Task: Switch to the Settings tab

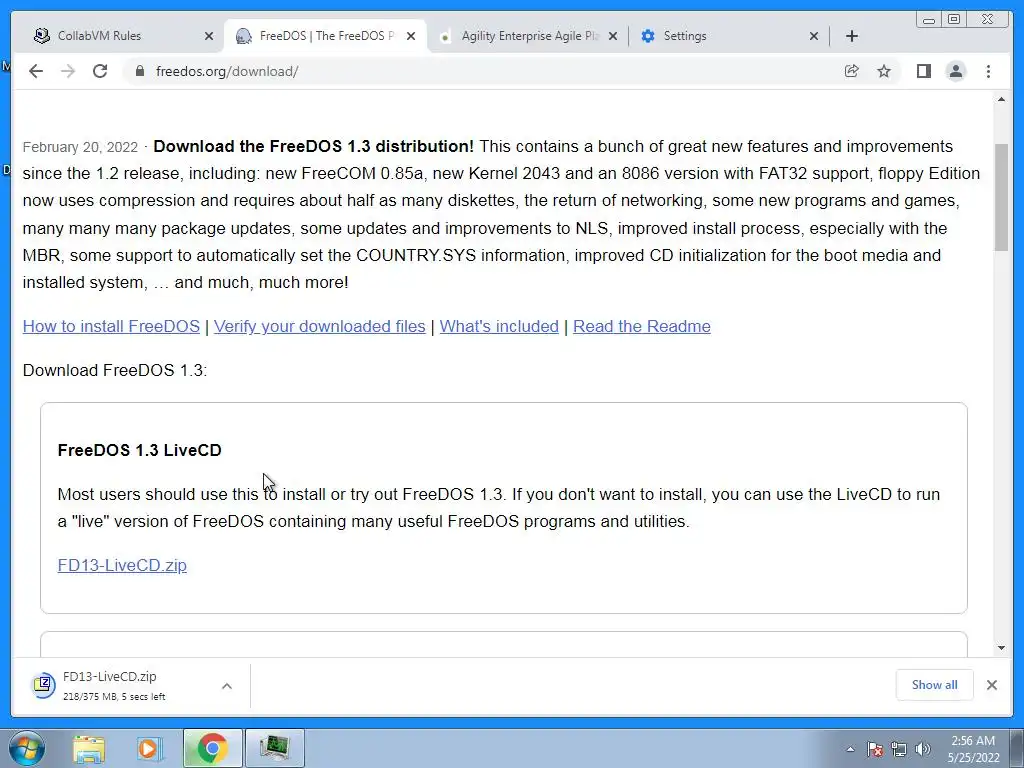Action: [x=729, y=36]
